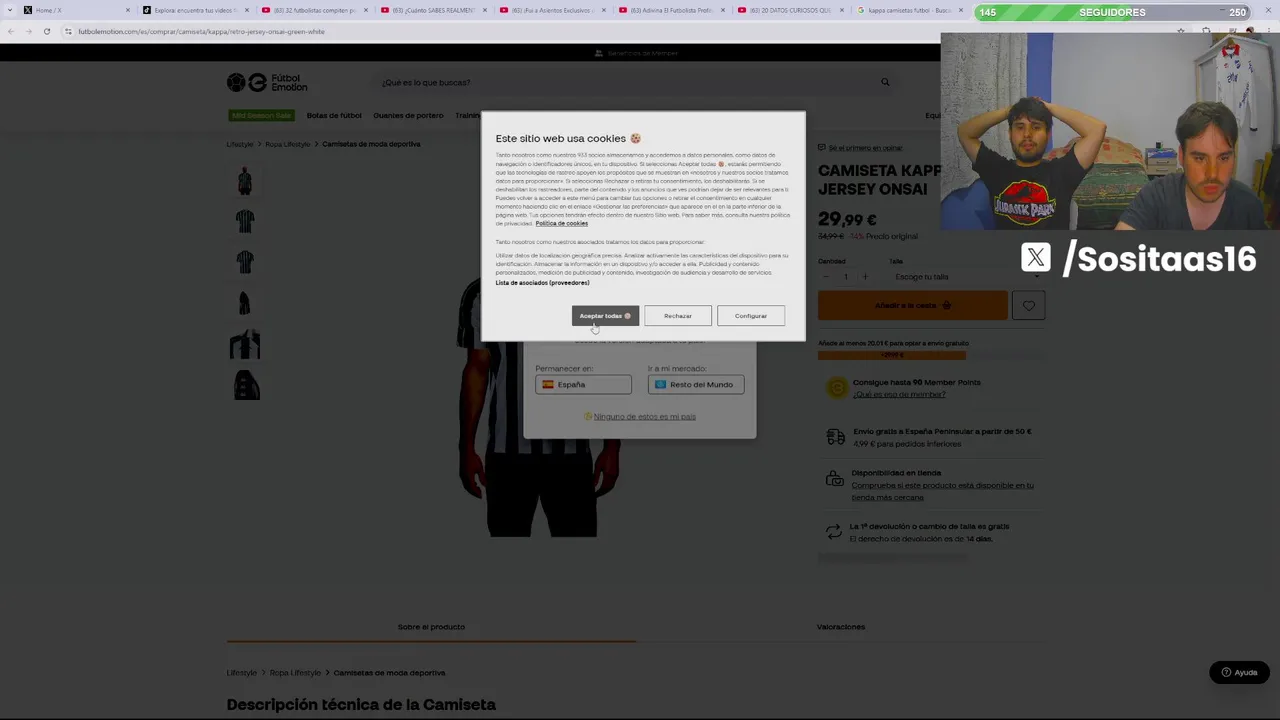
Task: Open Lista de asociados (proveedores) link
Action: click(x=542, y=283)
